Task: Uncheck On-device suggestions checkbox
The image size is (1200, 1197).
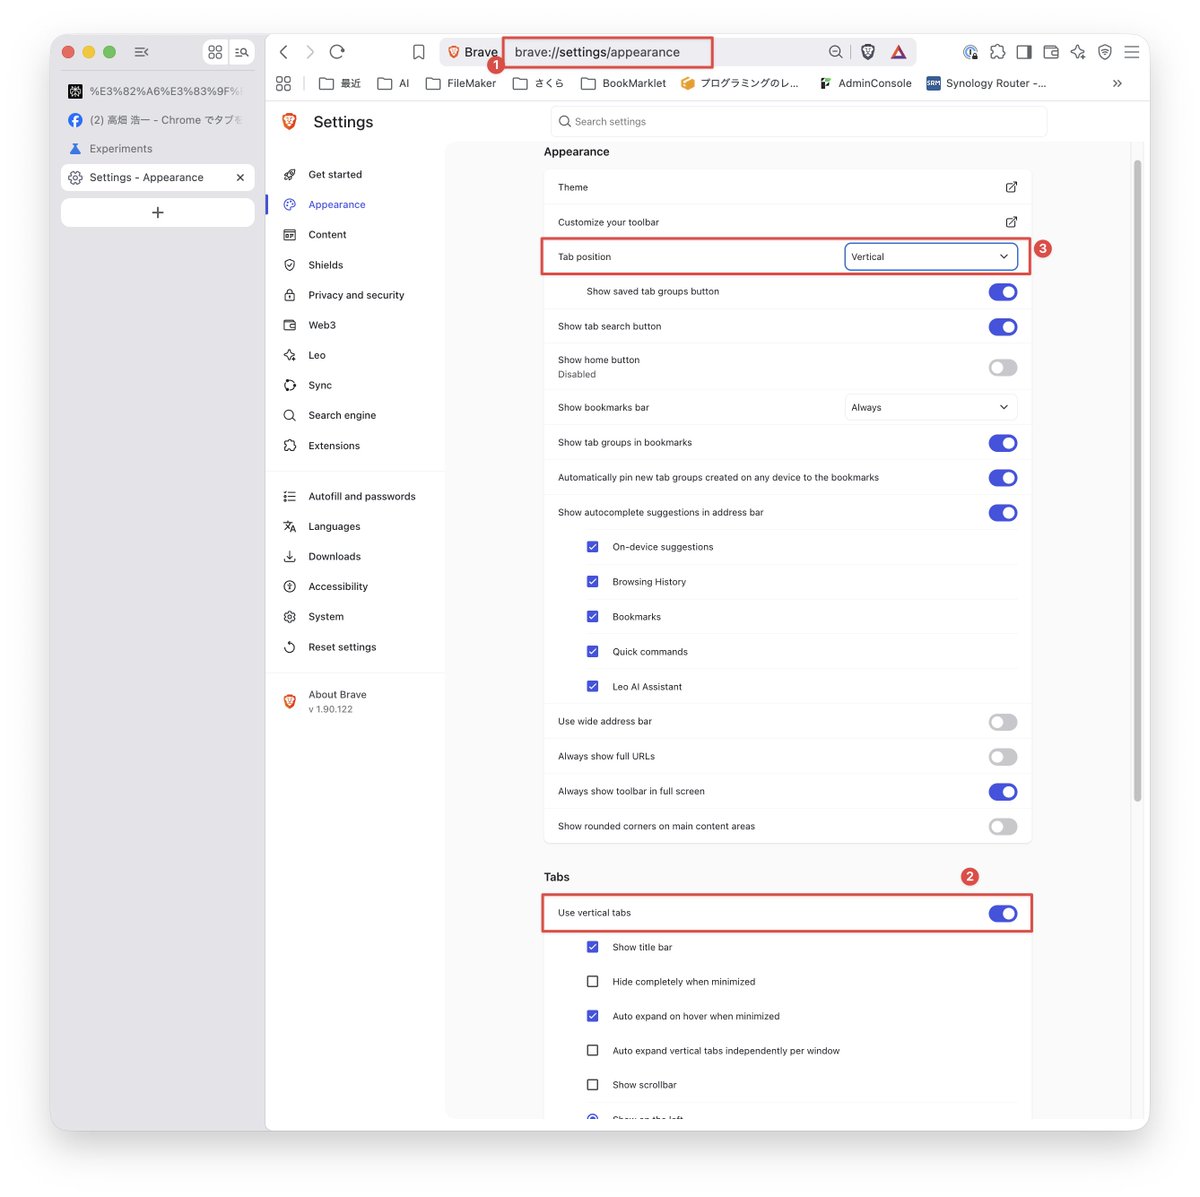Action: (x=593, y=547)
